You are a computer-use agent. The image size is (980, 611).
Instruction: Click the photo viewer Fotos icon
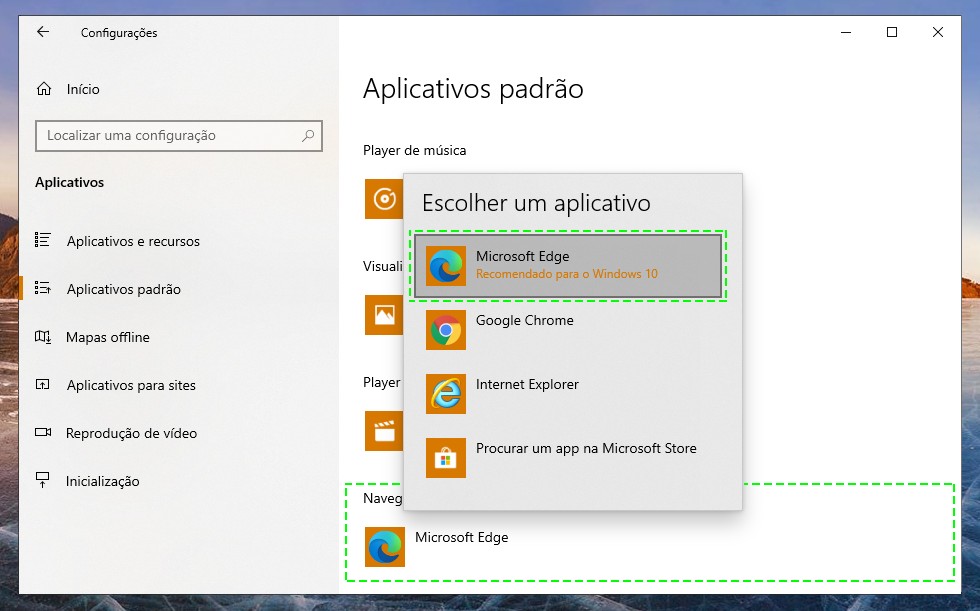pyautogui.click(x=384, y=315)
